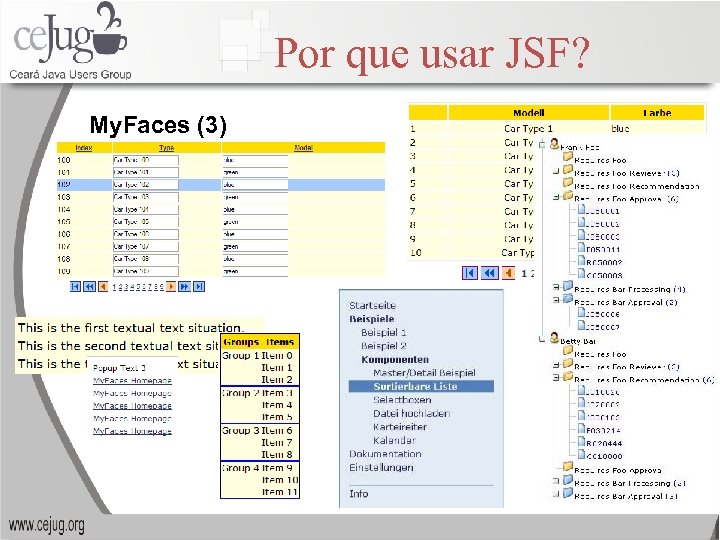
Task: Click Dokumentation in the navigation menu
Action: coord(385,454)
